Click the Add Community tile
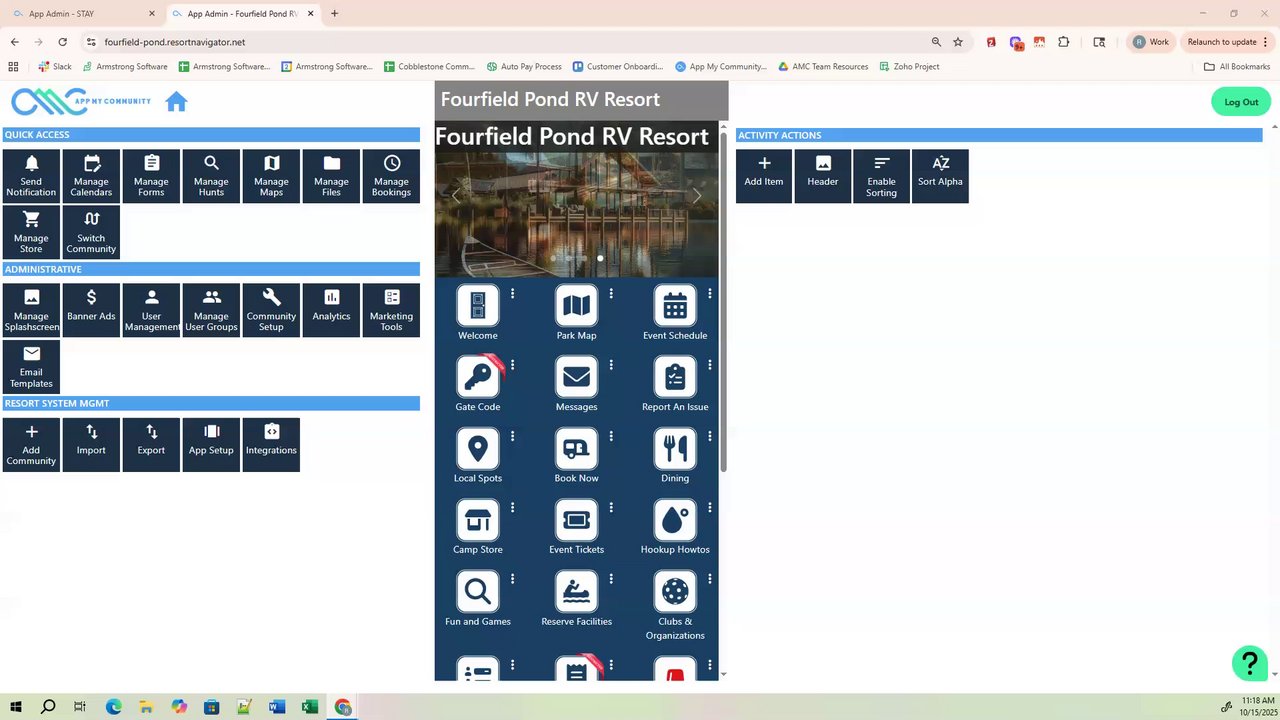1280x720 pixels. (31, 444)
